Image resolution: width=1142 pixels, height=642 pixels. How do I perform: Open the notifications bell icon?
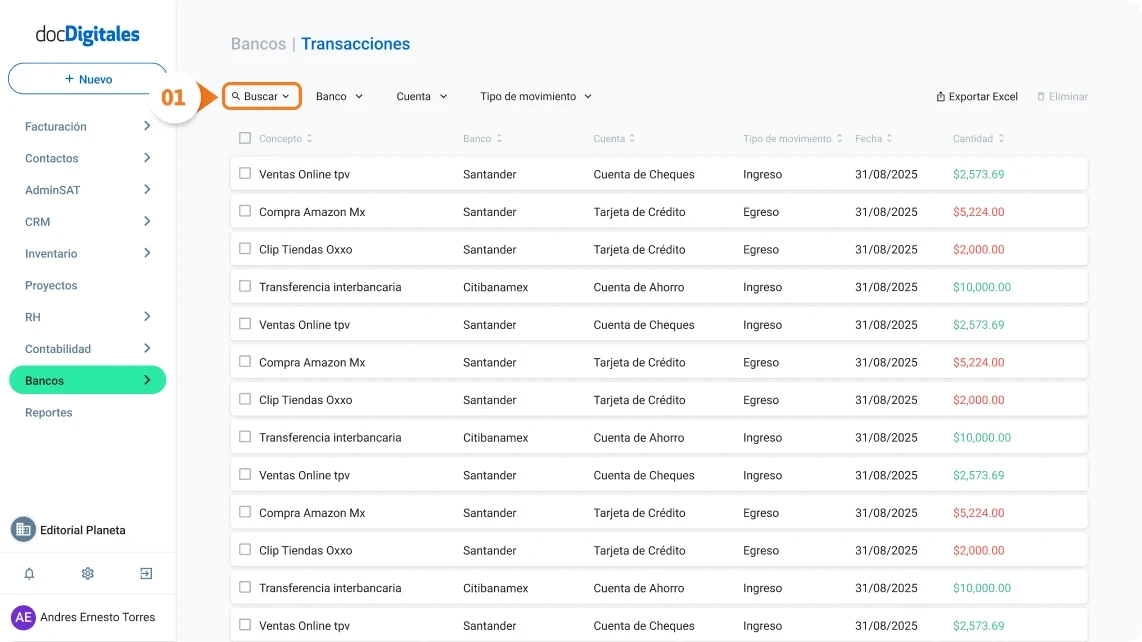coord(28,573)
